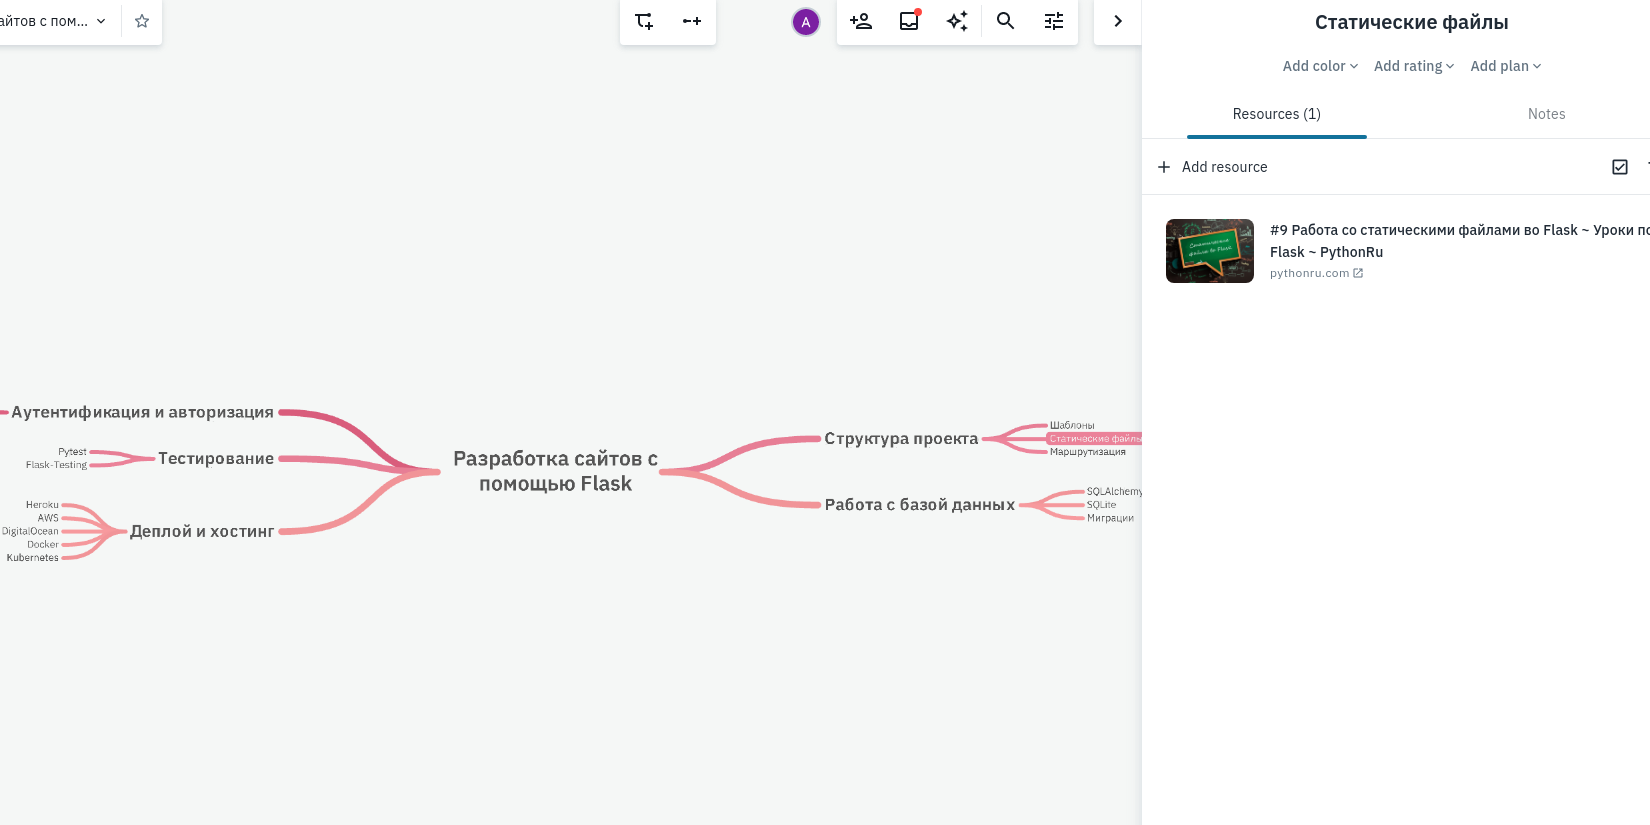The width and height of the screenshot is (1650, 825).
Task: Open the invite collaborator icon
Action: [861, 21]
